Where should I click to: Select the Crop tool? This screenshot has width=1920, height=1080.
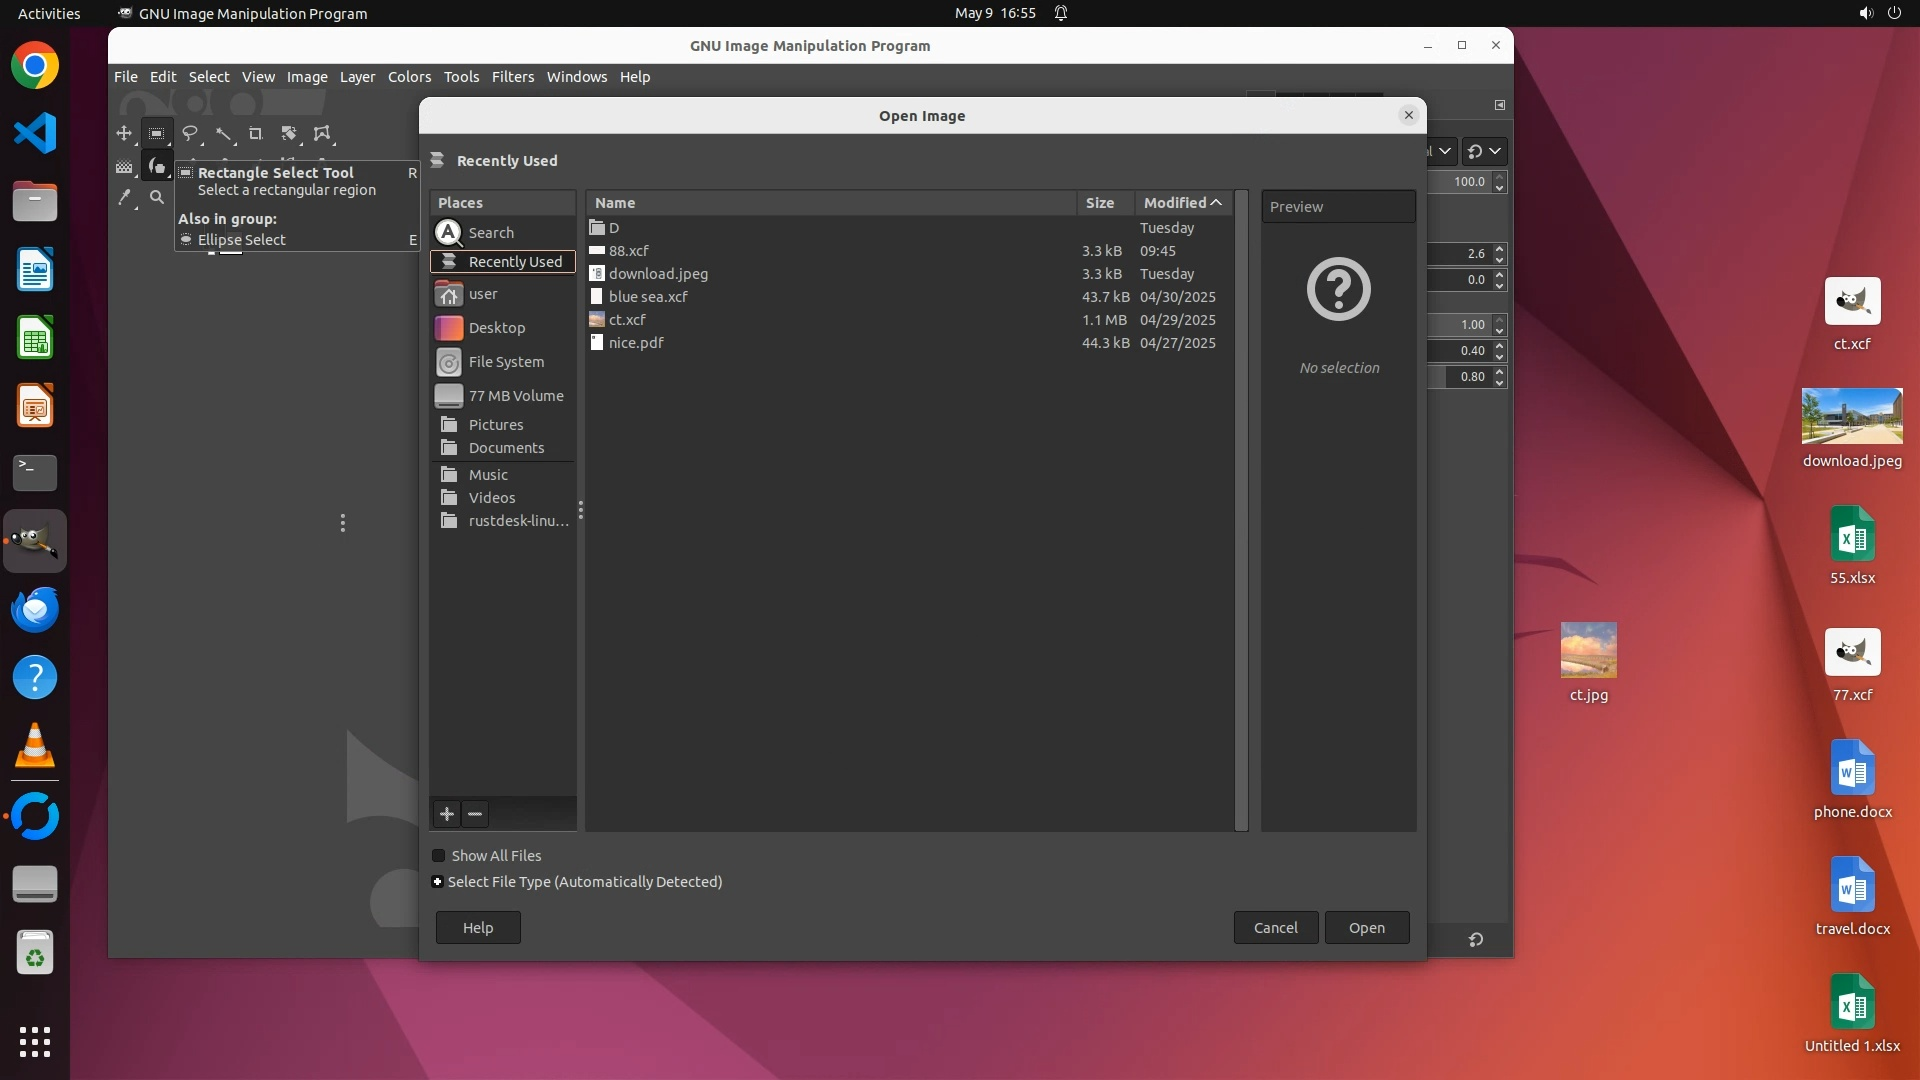[x=256, y=133]
